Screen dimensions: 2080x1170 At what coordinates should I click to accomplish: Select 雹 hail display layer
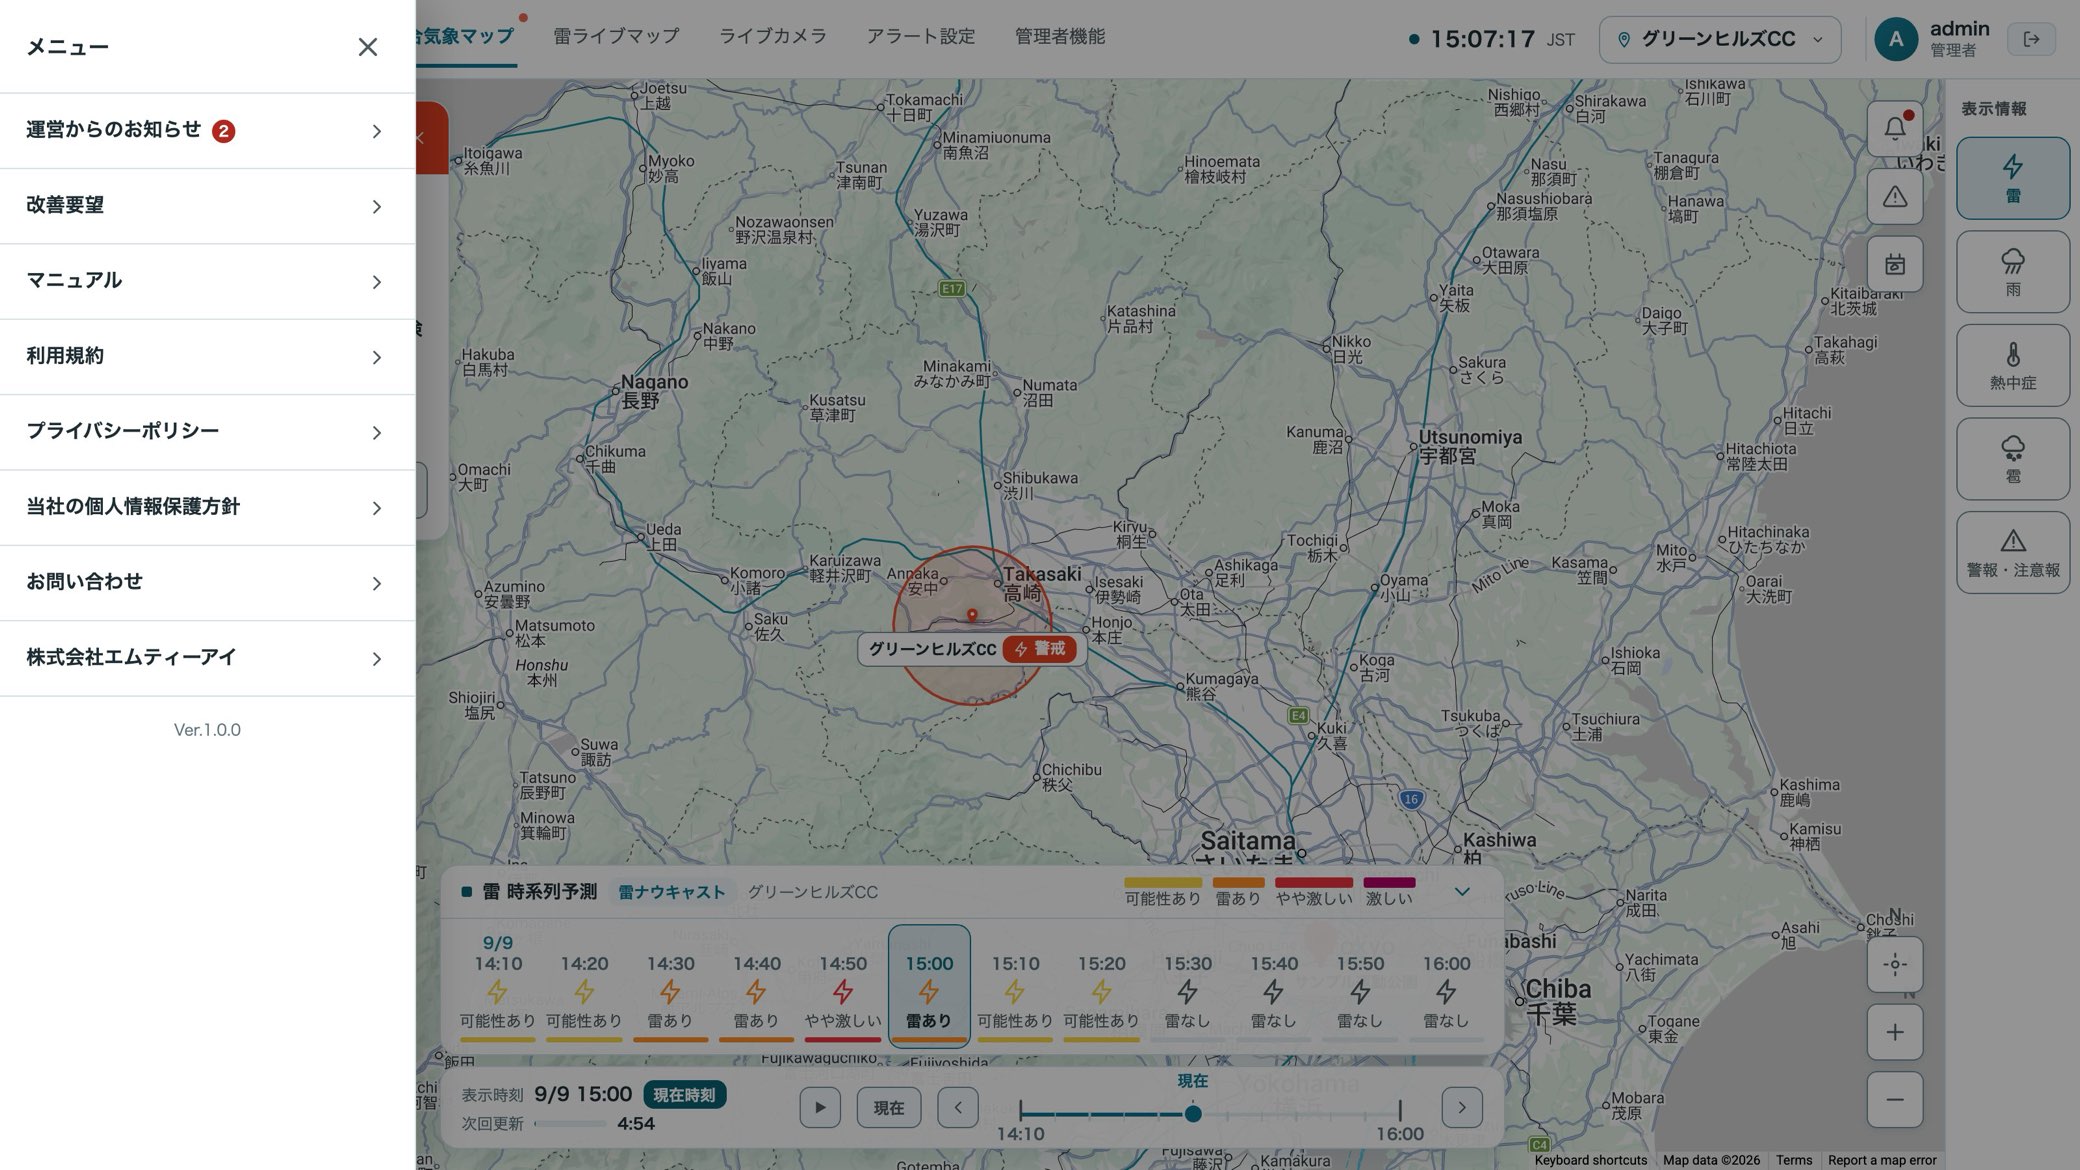(2012, 459)
